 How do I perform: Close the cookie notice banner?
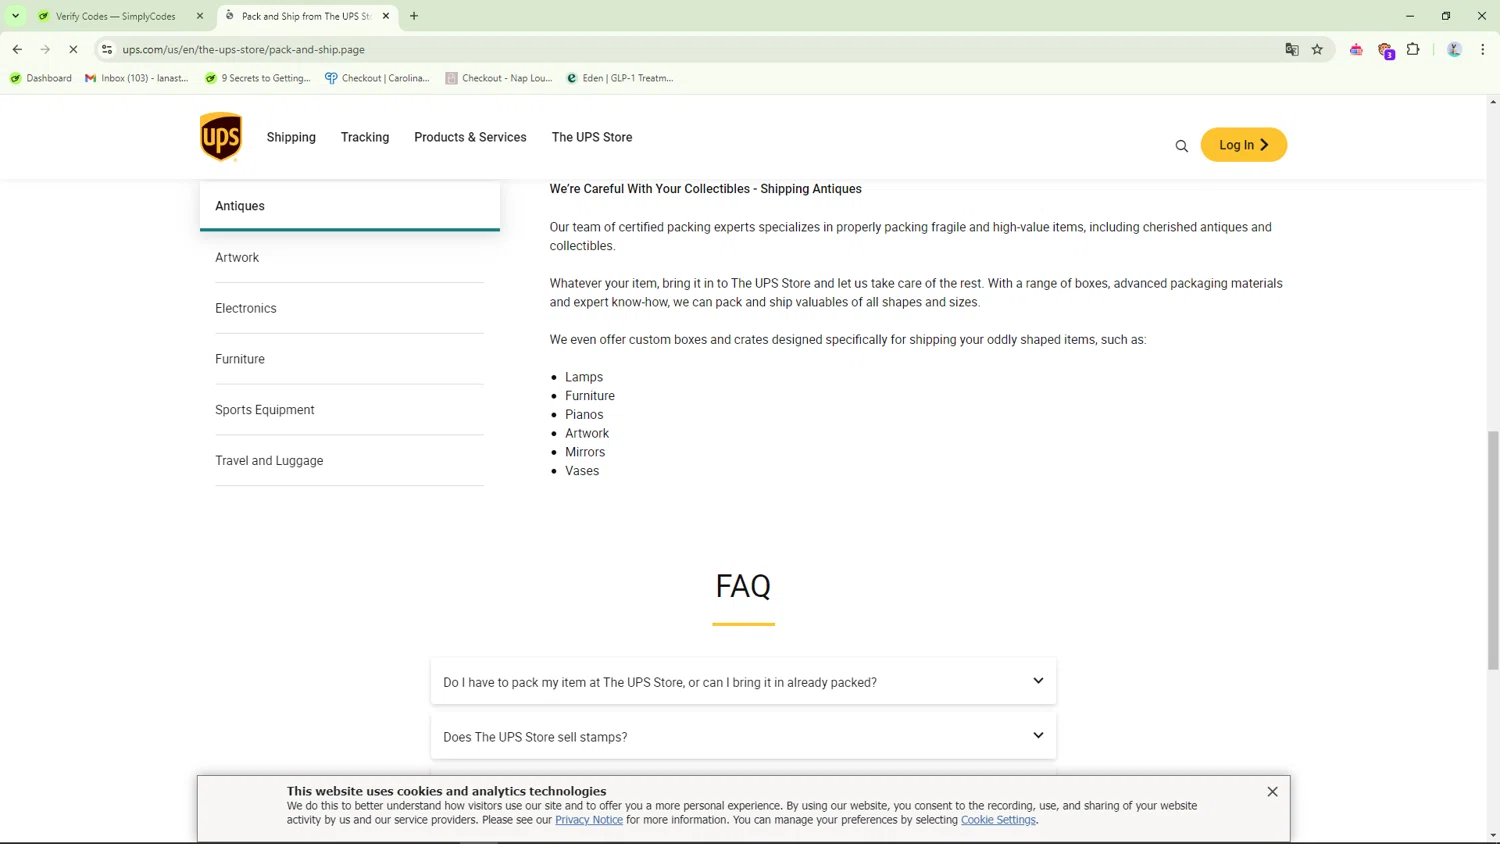(x=1272, y=792)
